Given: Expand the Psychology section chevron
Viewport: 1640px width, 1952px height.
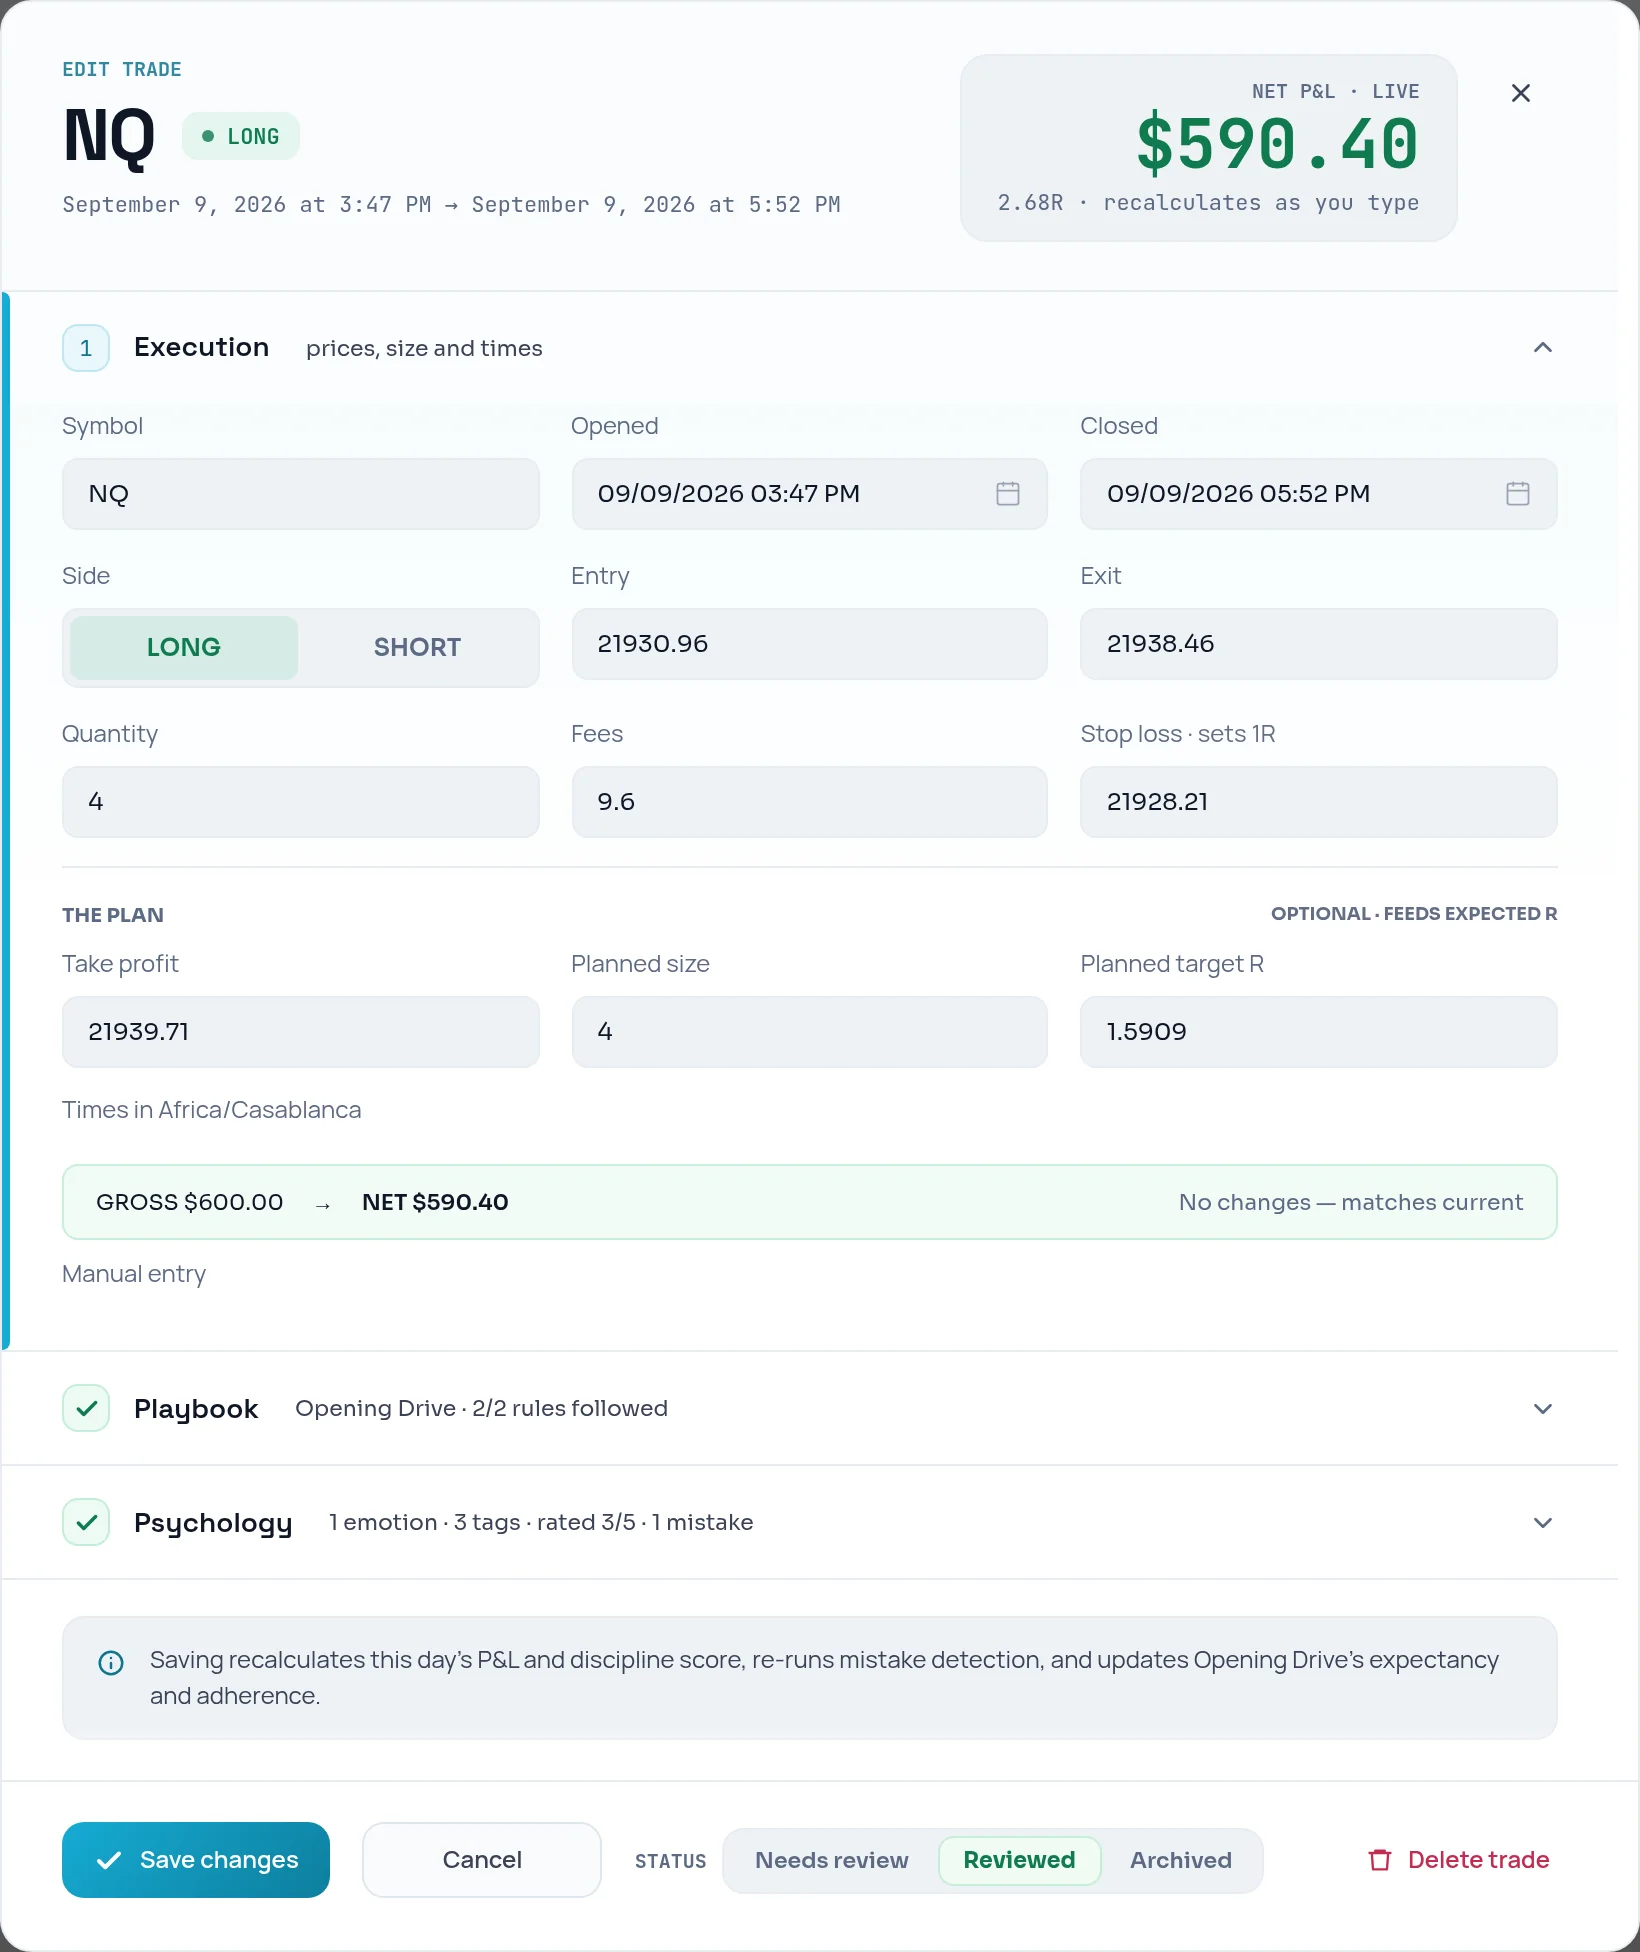Looking at the screenshot, I should [x=1543, y=1522].
